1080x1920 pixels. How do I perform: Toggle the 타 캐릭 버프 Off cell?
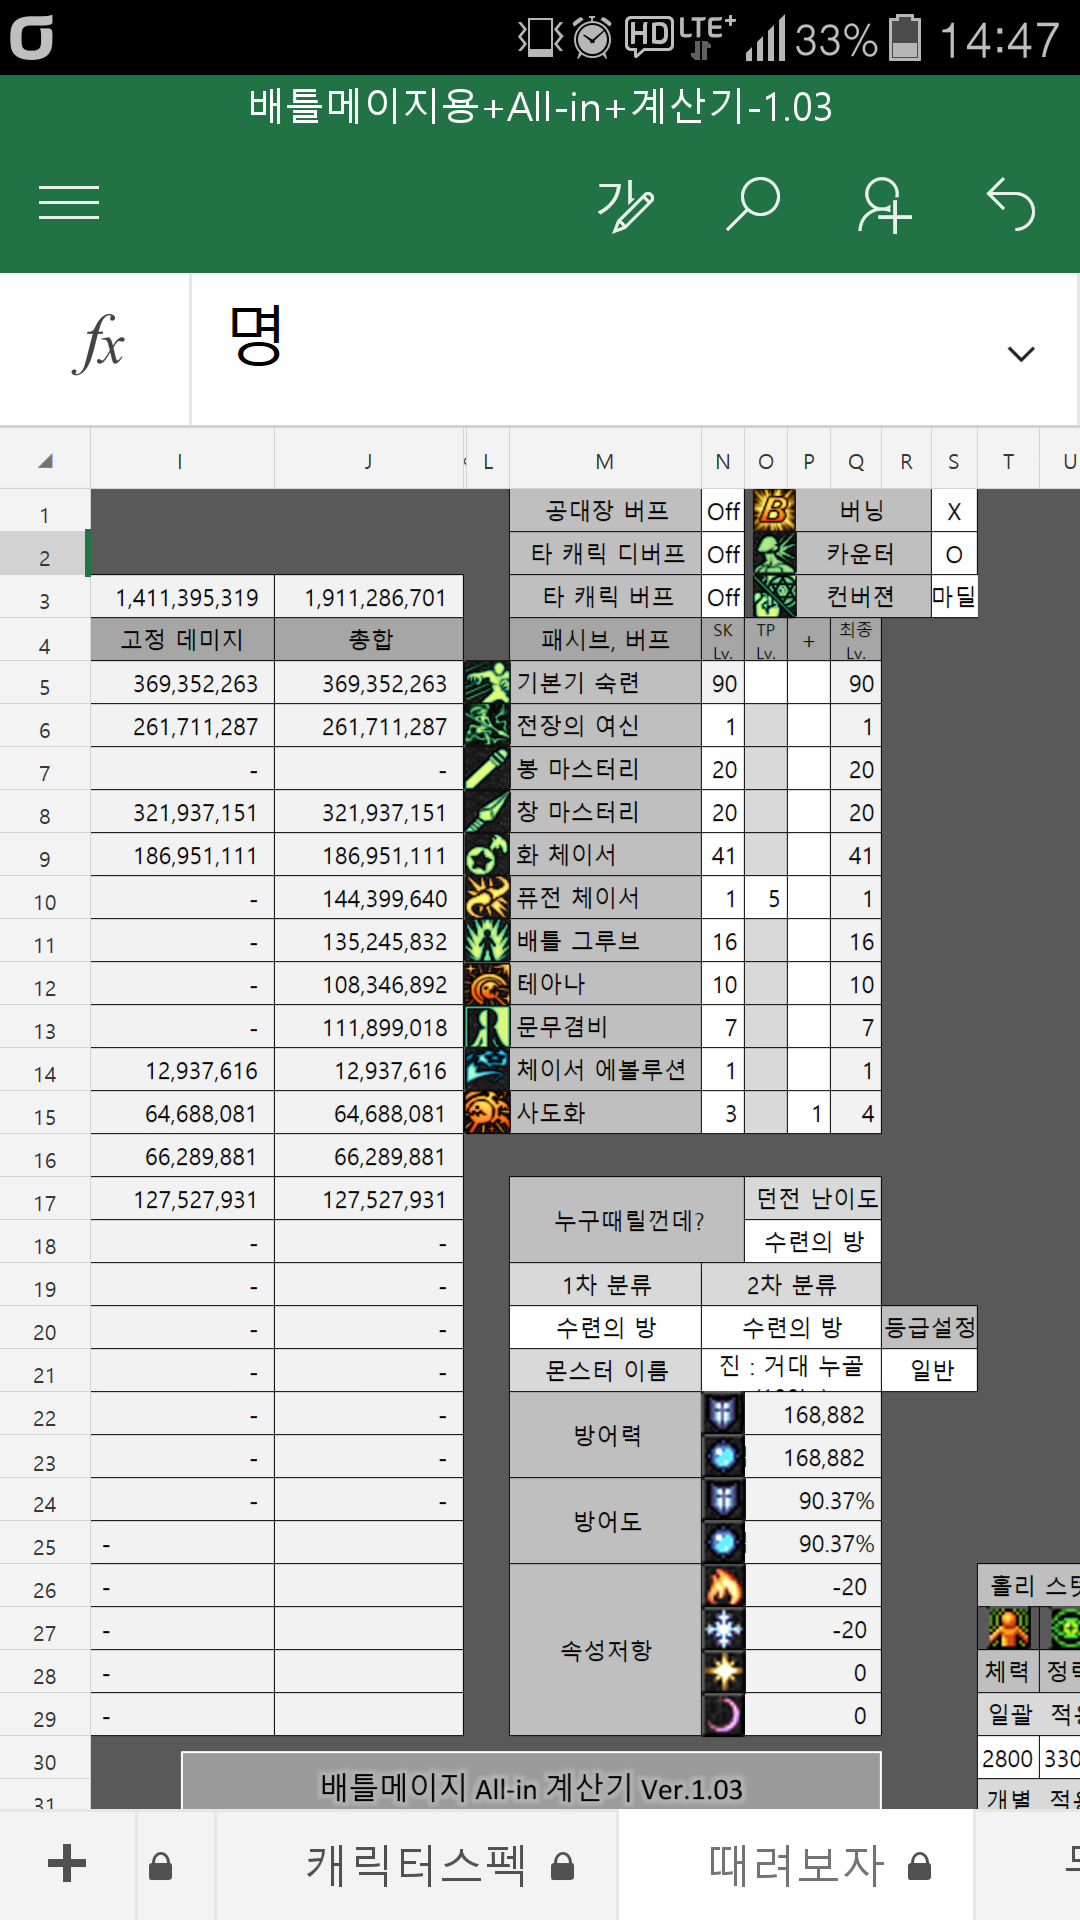pos(723,597)
